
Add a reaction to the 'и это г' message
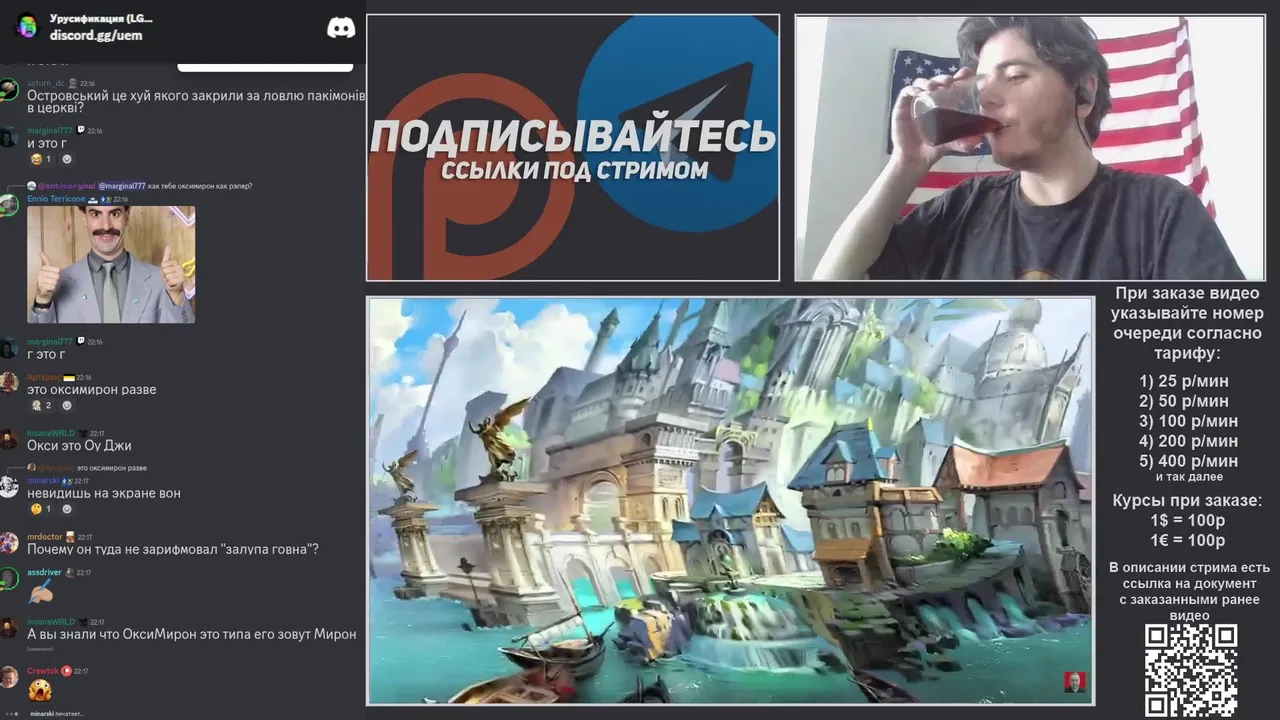(67, 159)
